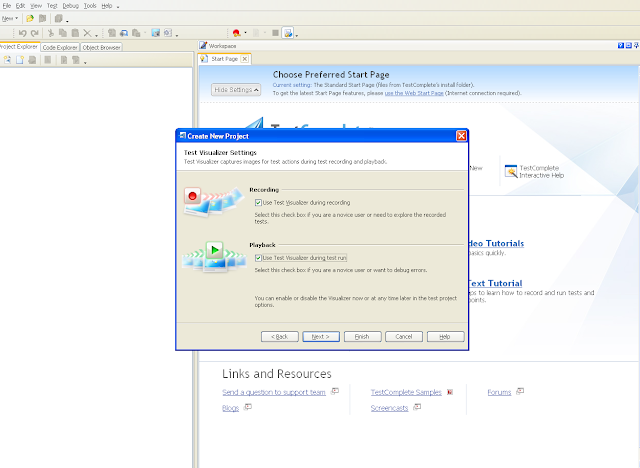Collapse settings with Hide Settings button
Viewport: 640px width, 468px height.
point(236,90)
